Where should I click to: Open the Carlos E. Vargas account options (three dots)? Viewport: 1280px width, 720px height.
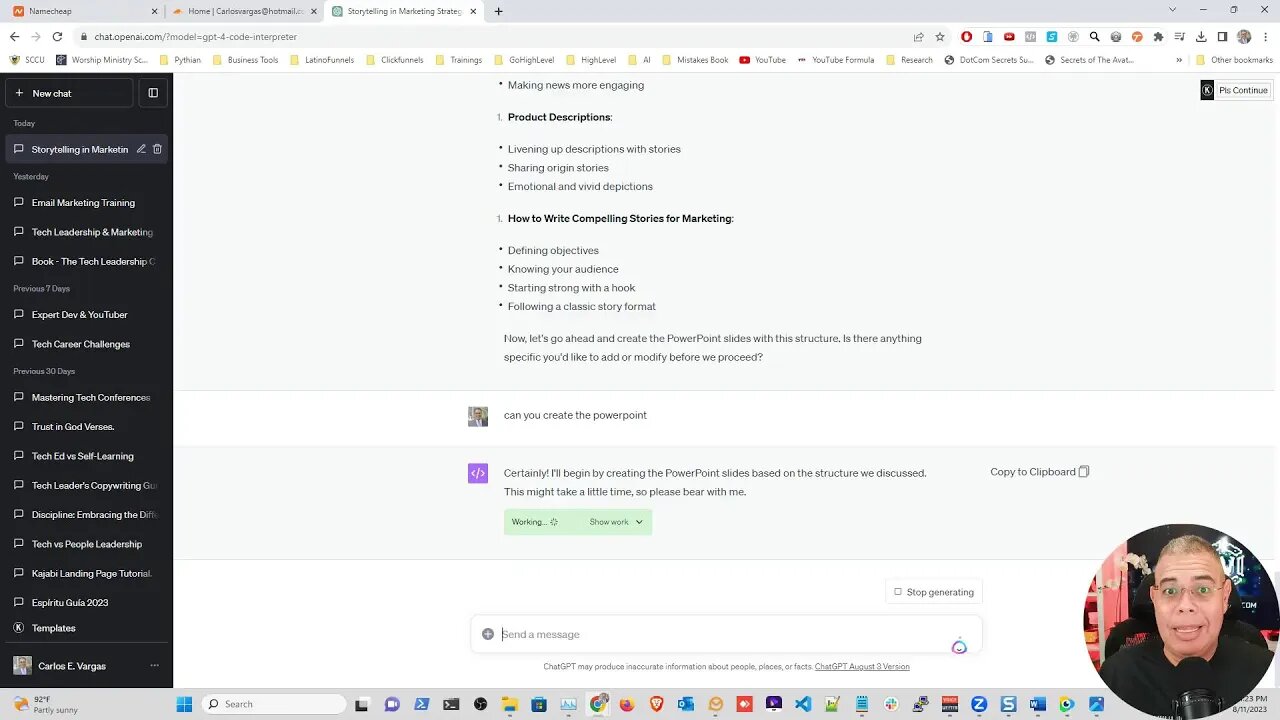(154, 666)
